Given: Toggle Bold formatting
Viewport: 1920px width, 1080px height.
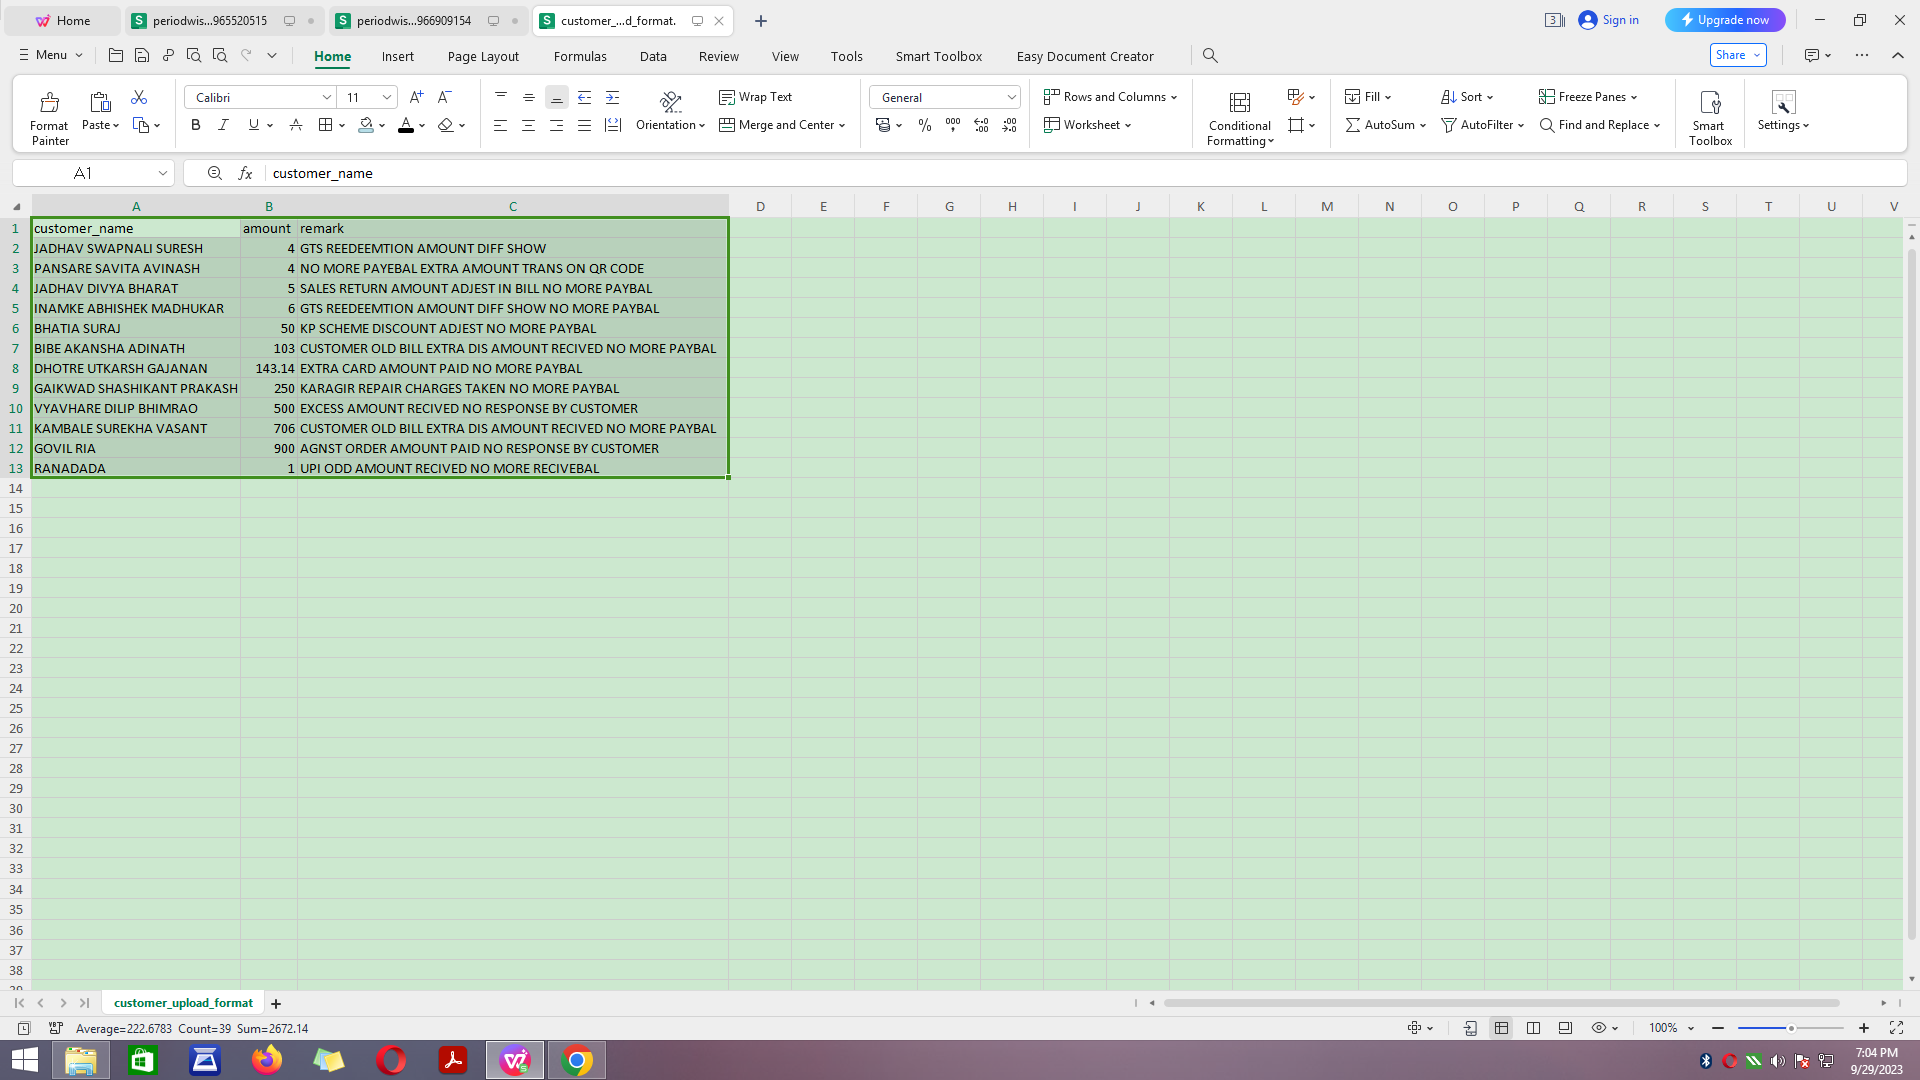Looking at the screenshot, I should coord(196,125).
